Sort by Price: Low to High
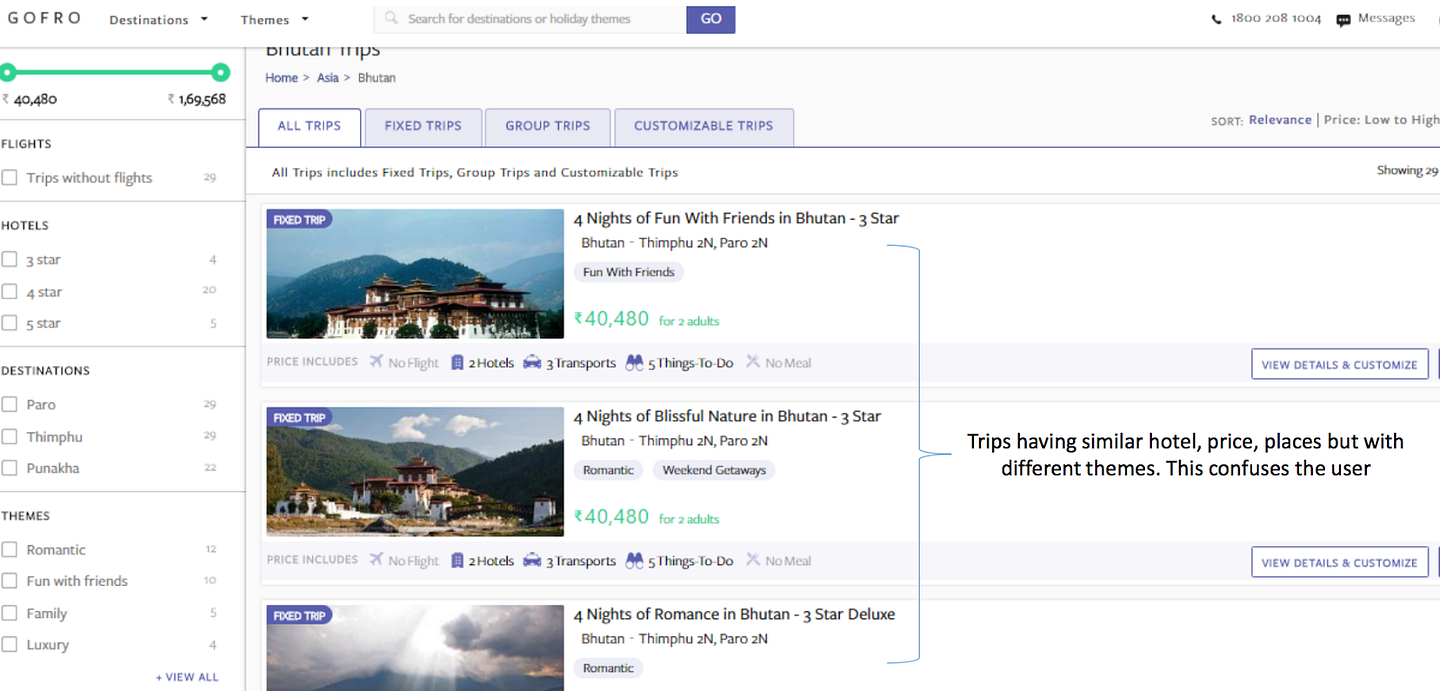 (1382, 120)
